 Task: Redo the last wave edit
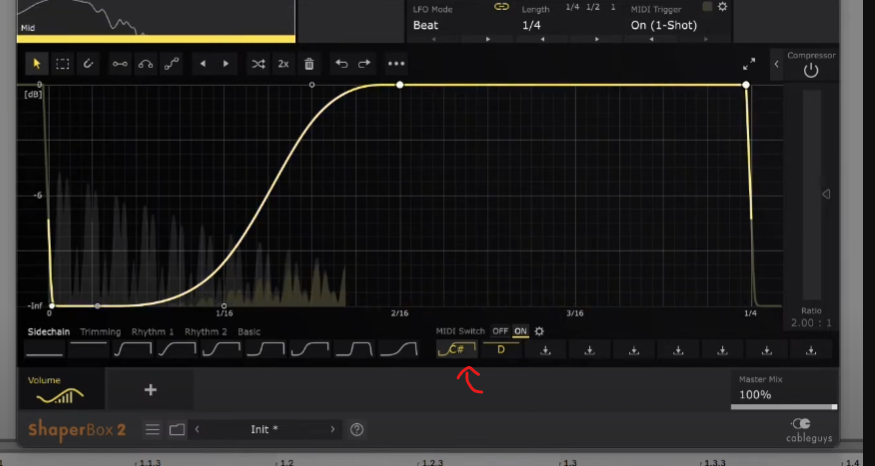click(x=364, y=64)
